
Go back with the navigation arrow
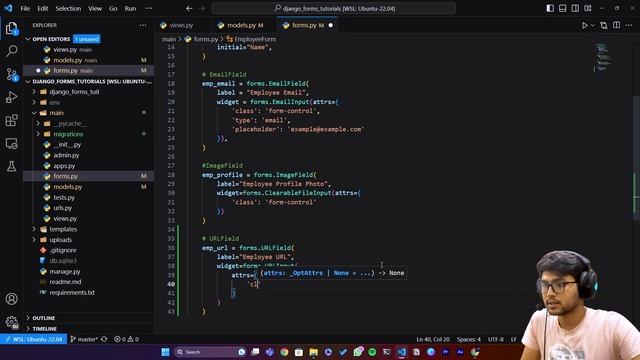point(189,8)
